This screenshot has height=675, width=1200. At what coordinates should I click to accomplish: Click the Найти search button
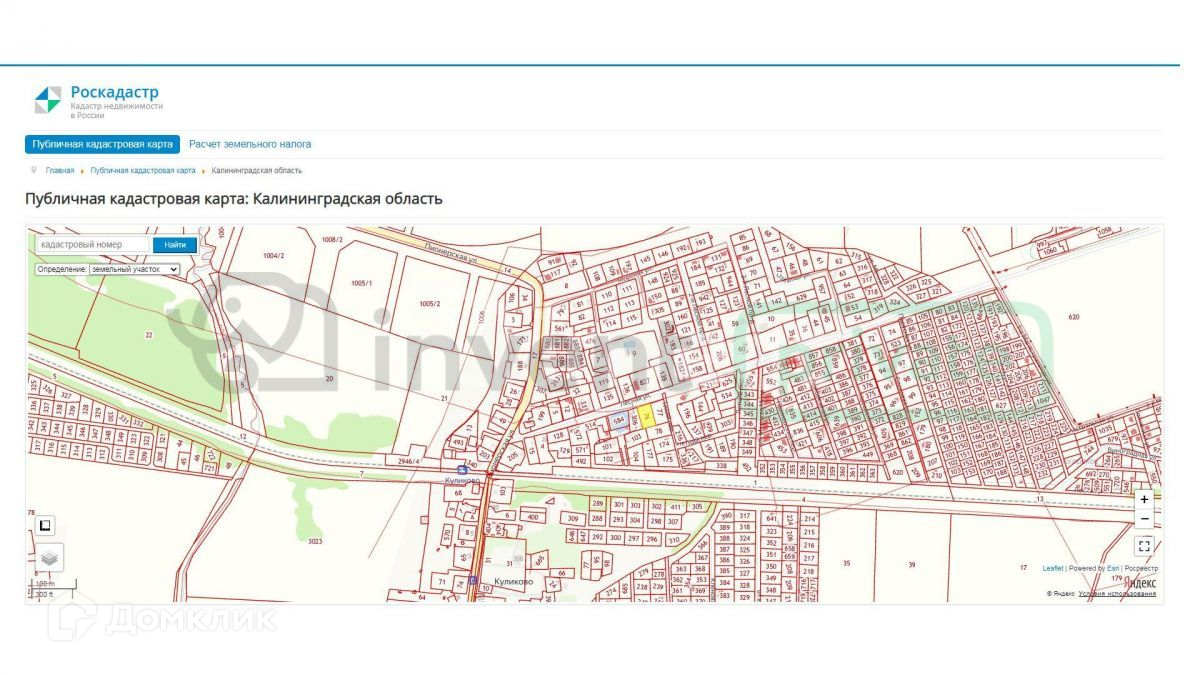175,244
